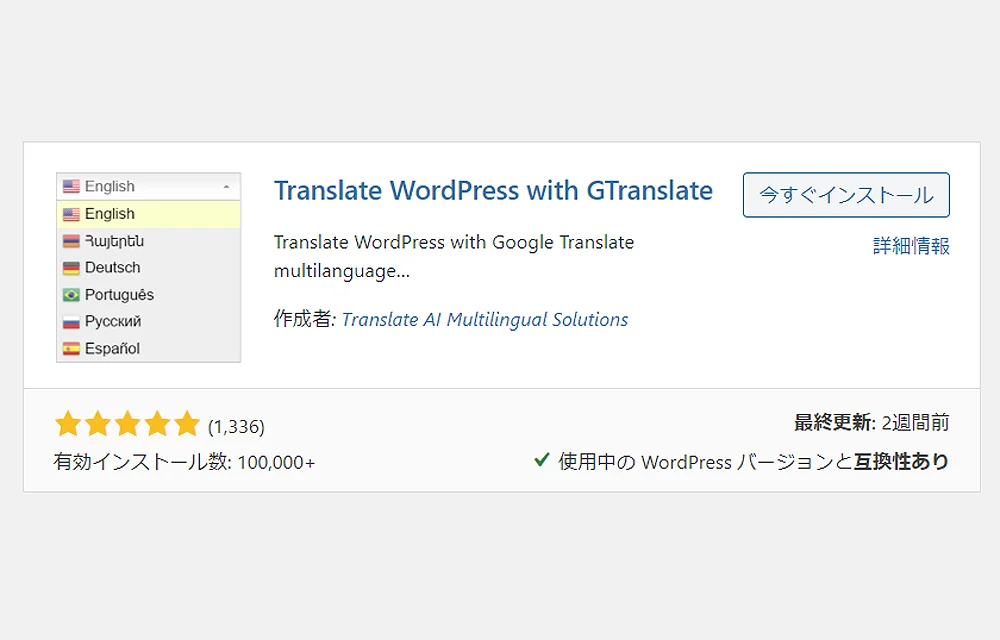
Task: Click the WordPress バージョンと互換性あり compatibility text
Action: [x=795, y=462]
